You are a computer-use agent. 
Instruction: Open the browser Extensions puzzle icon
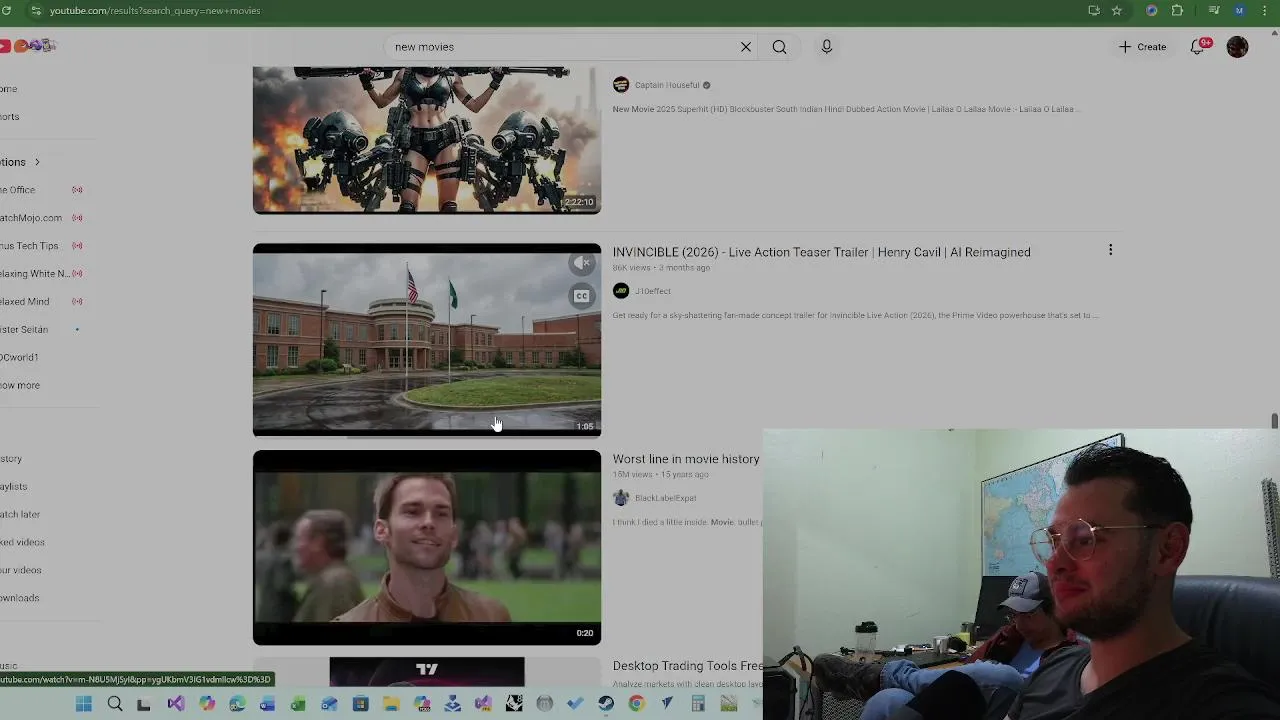click(1177, 10)
